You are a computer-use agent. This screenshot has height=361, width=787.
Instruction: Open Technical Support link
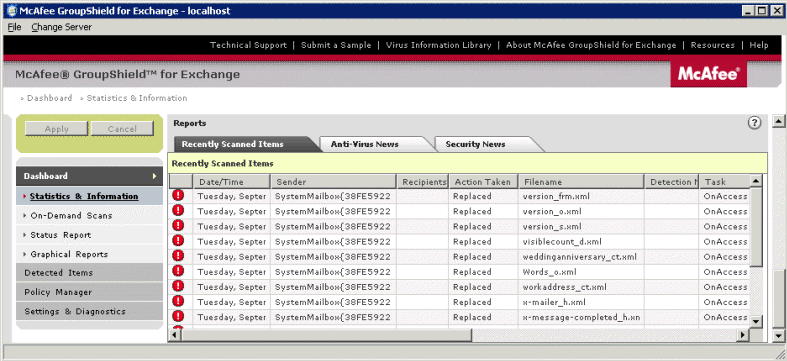[248, 45]
